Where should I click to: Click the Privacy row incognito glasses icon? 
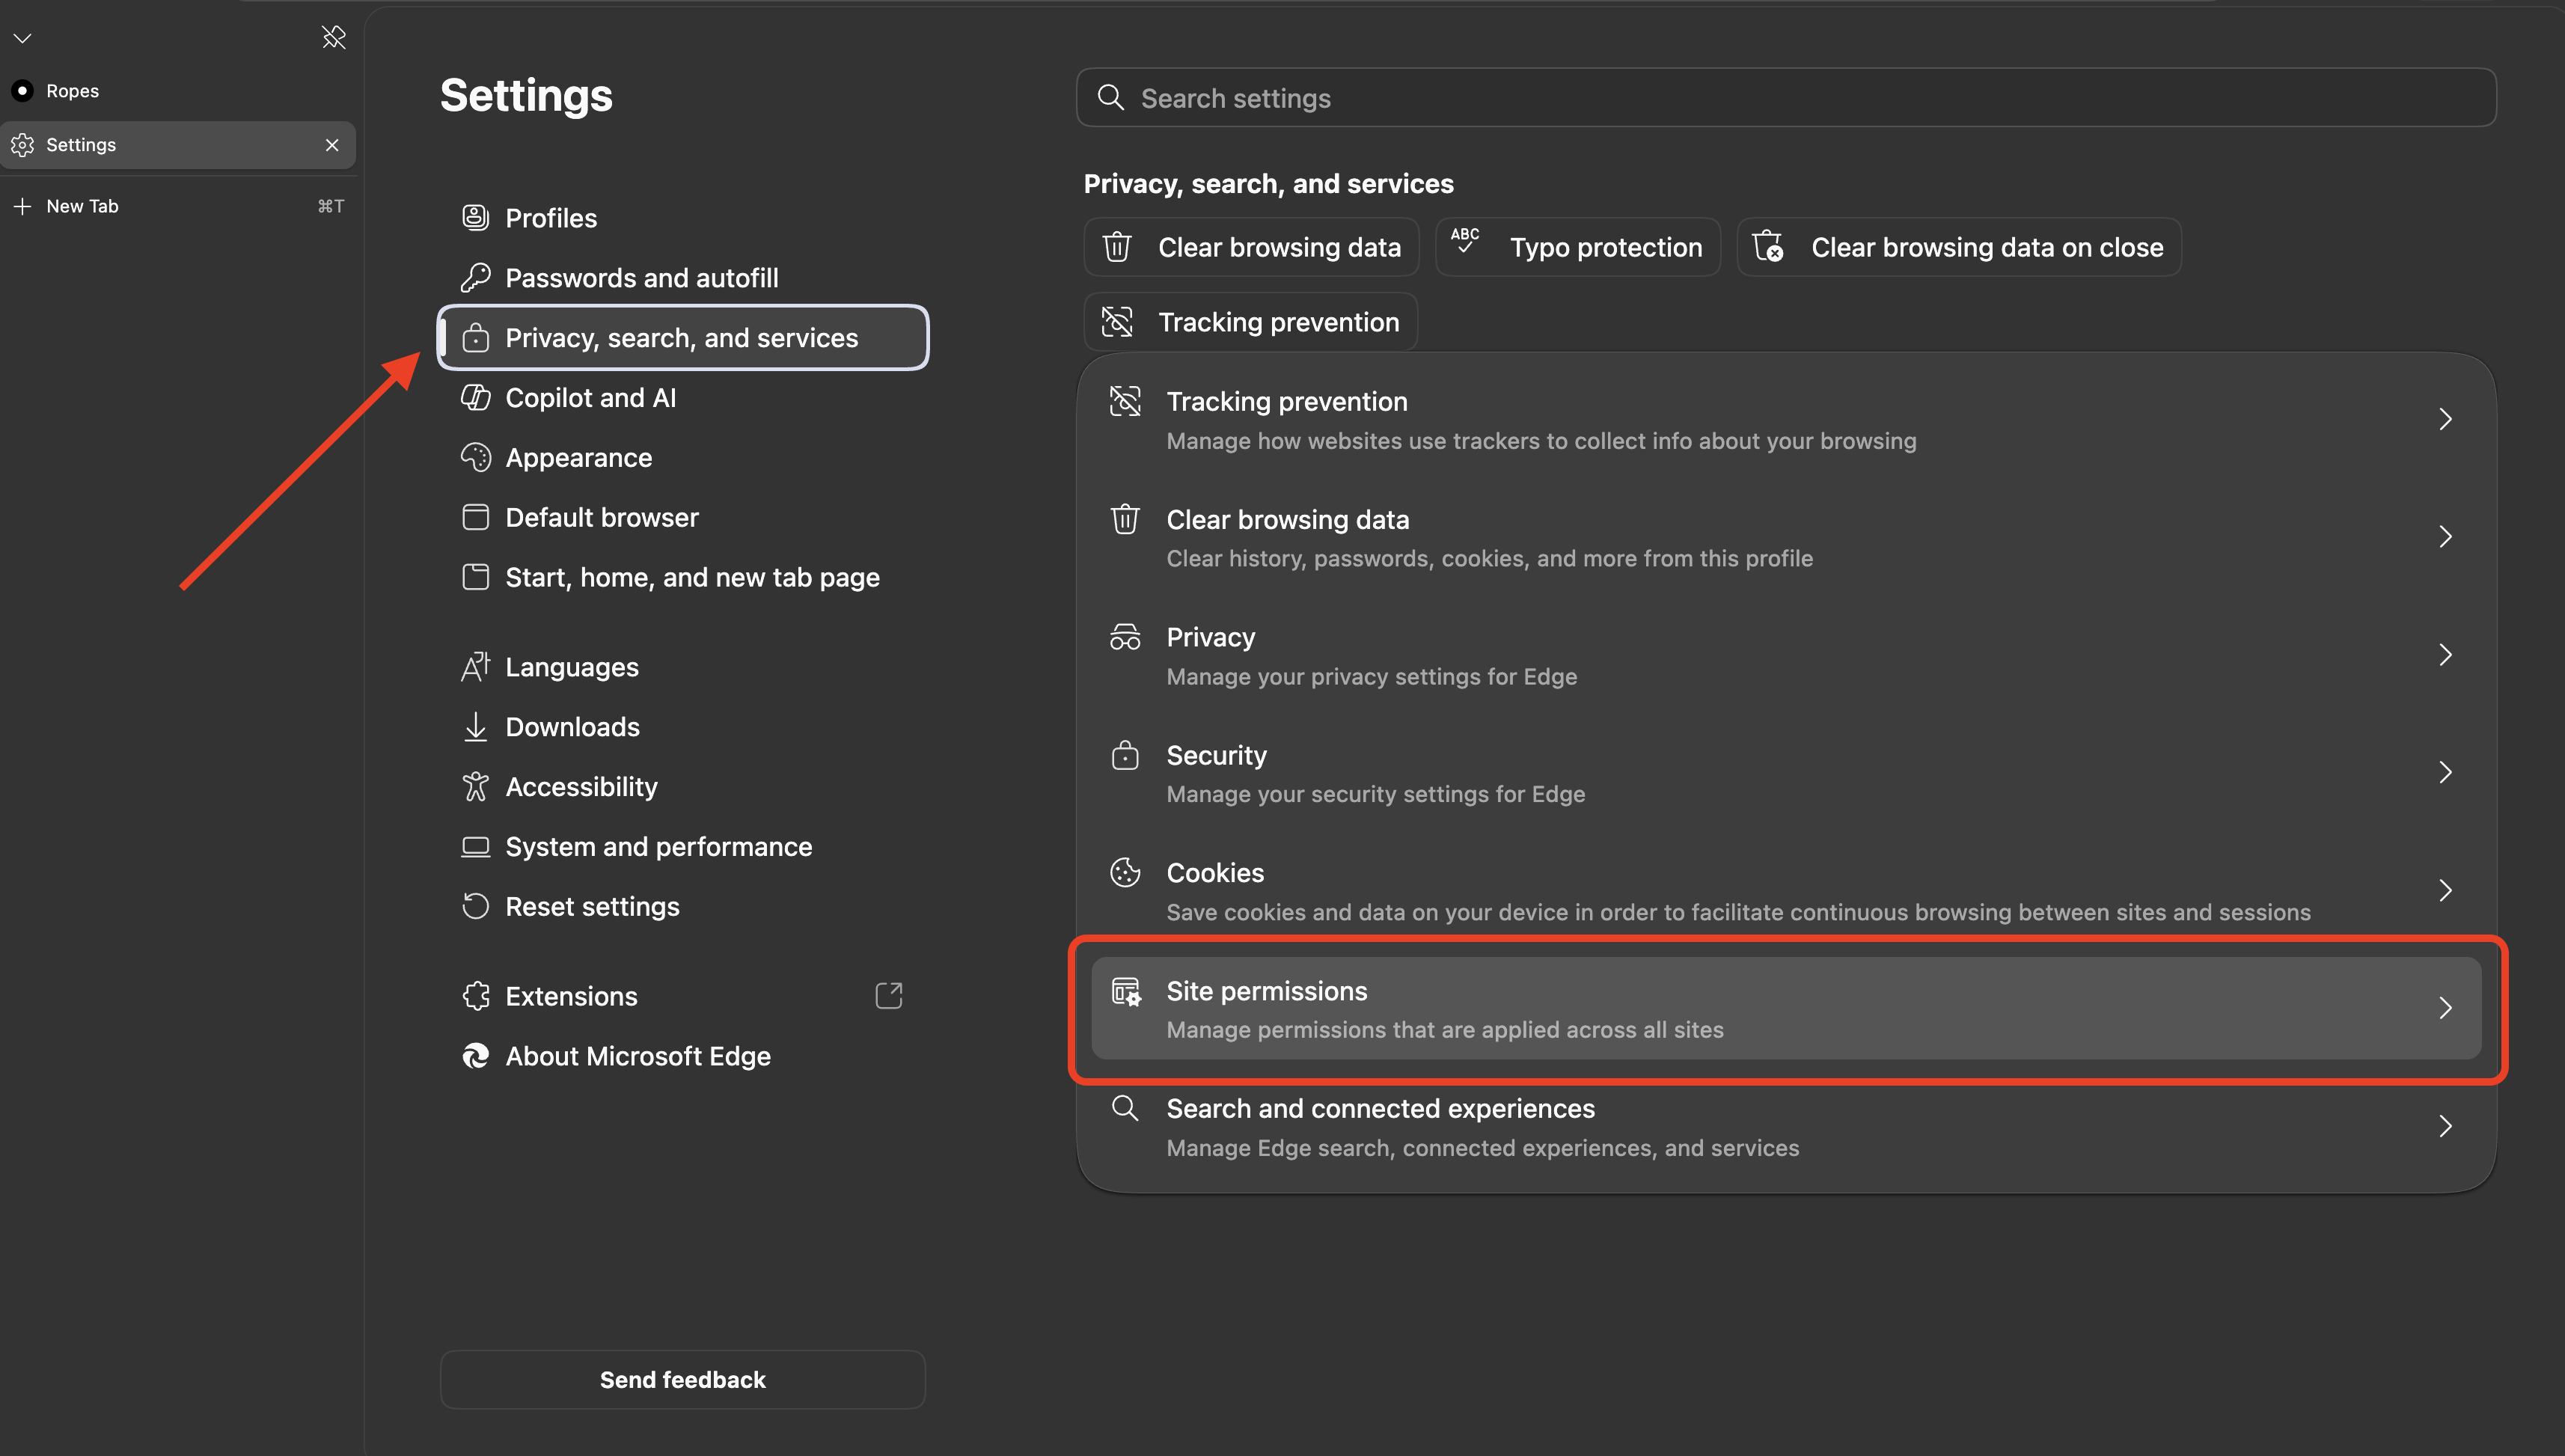(1125, 636)
